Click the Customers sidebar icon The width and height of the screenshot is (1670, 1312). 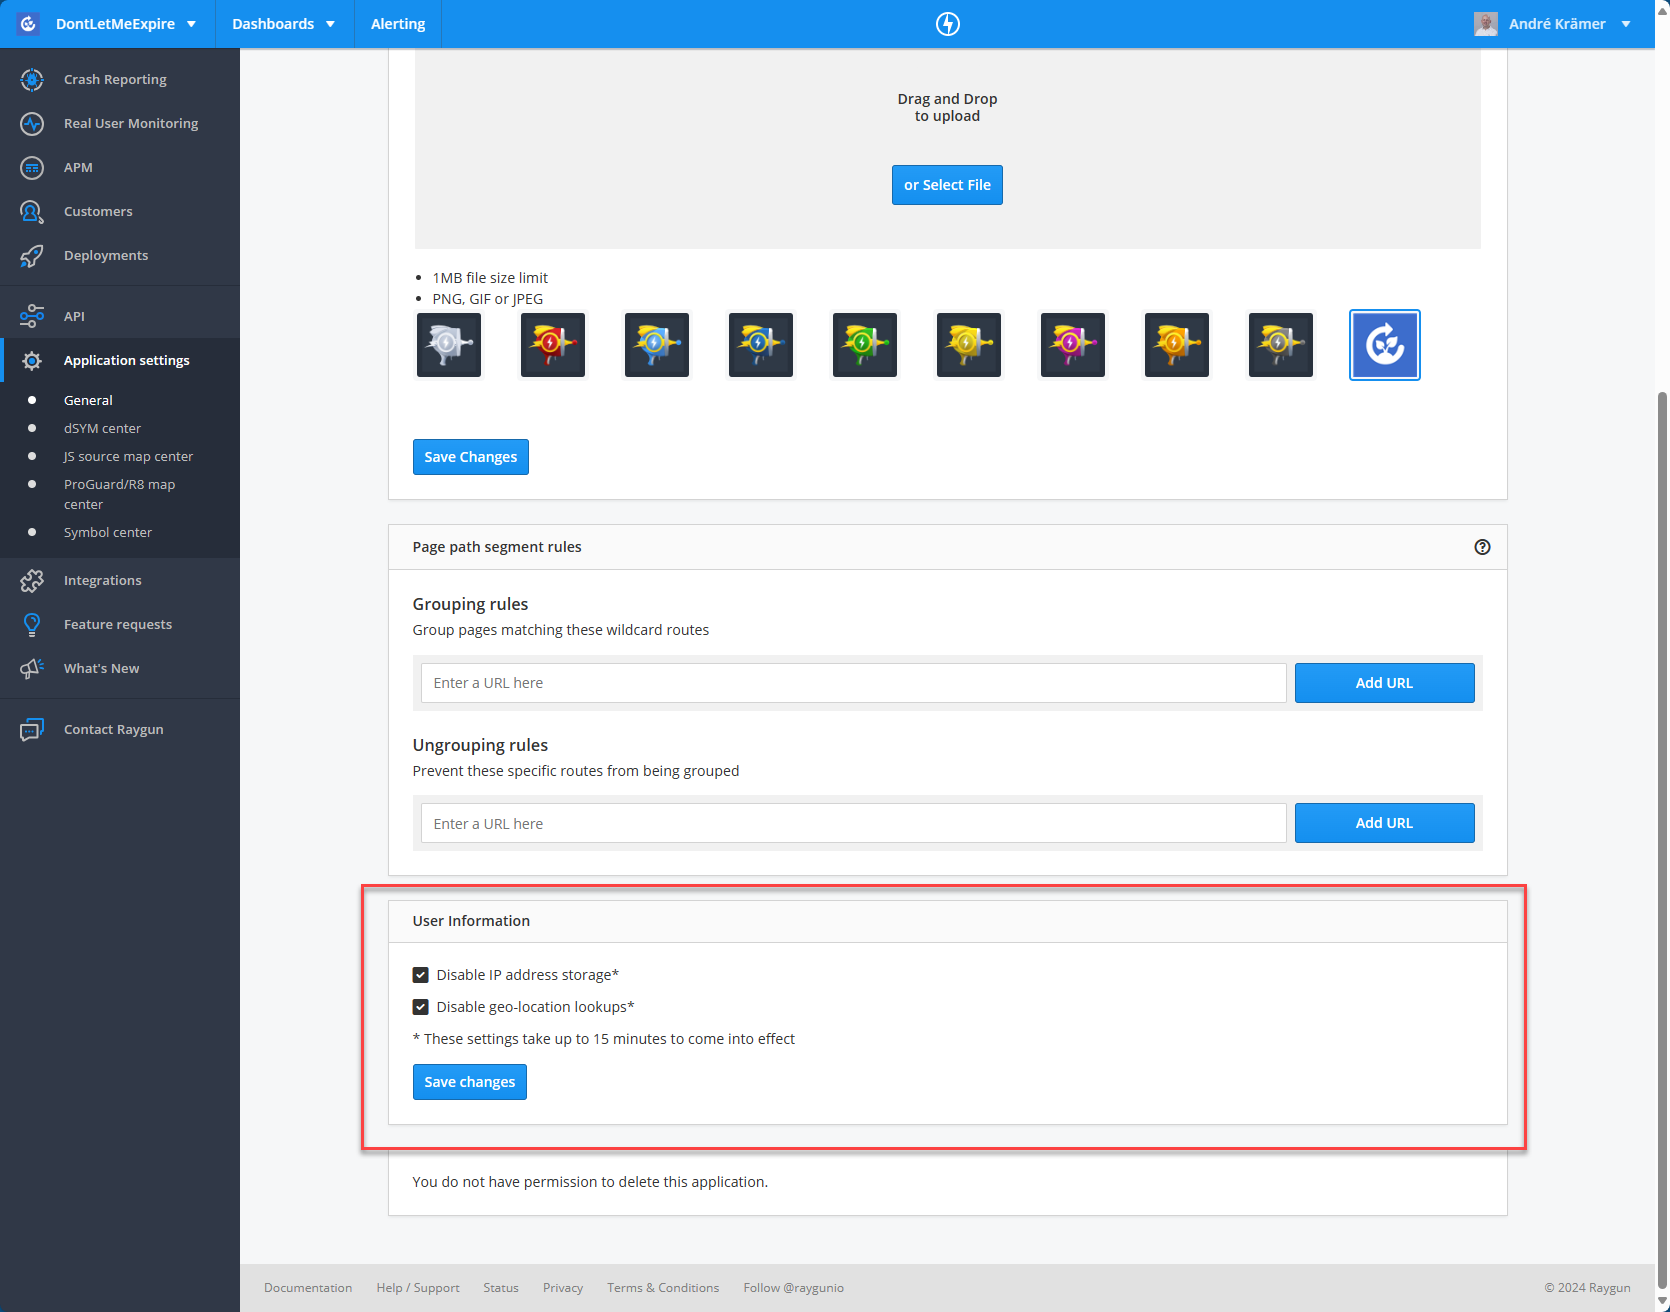click(x=32, y=211)
